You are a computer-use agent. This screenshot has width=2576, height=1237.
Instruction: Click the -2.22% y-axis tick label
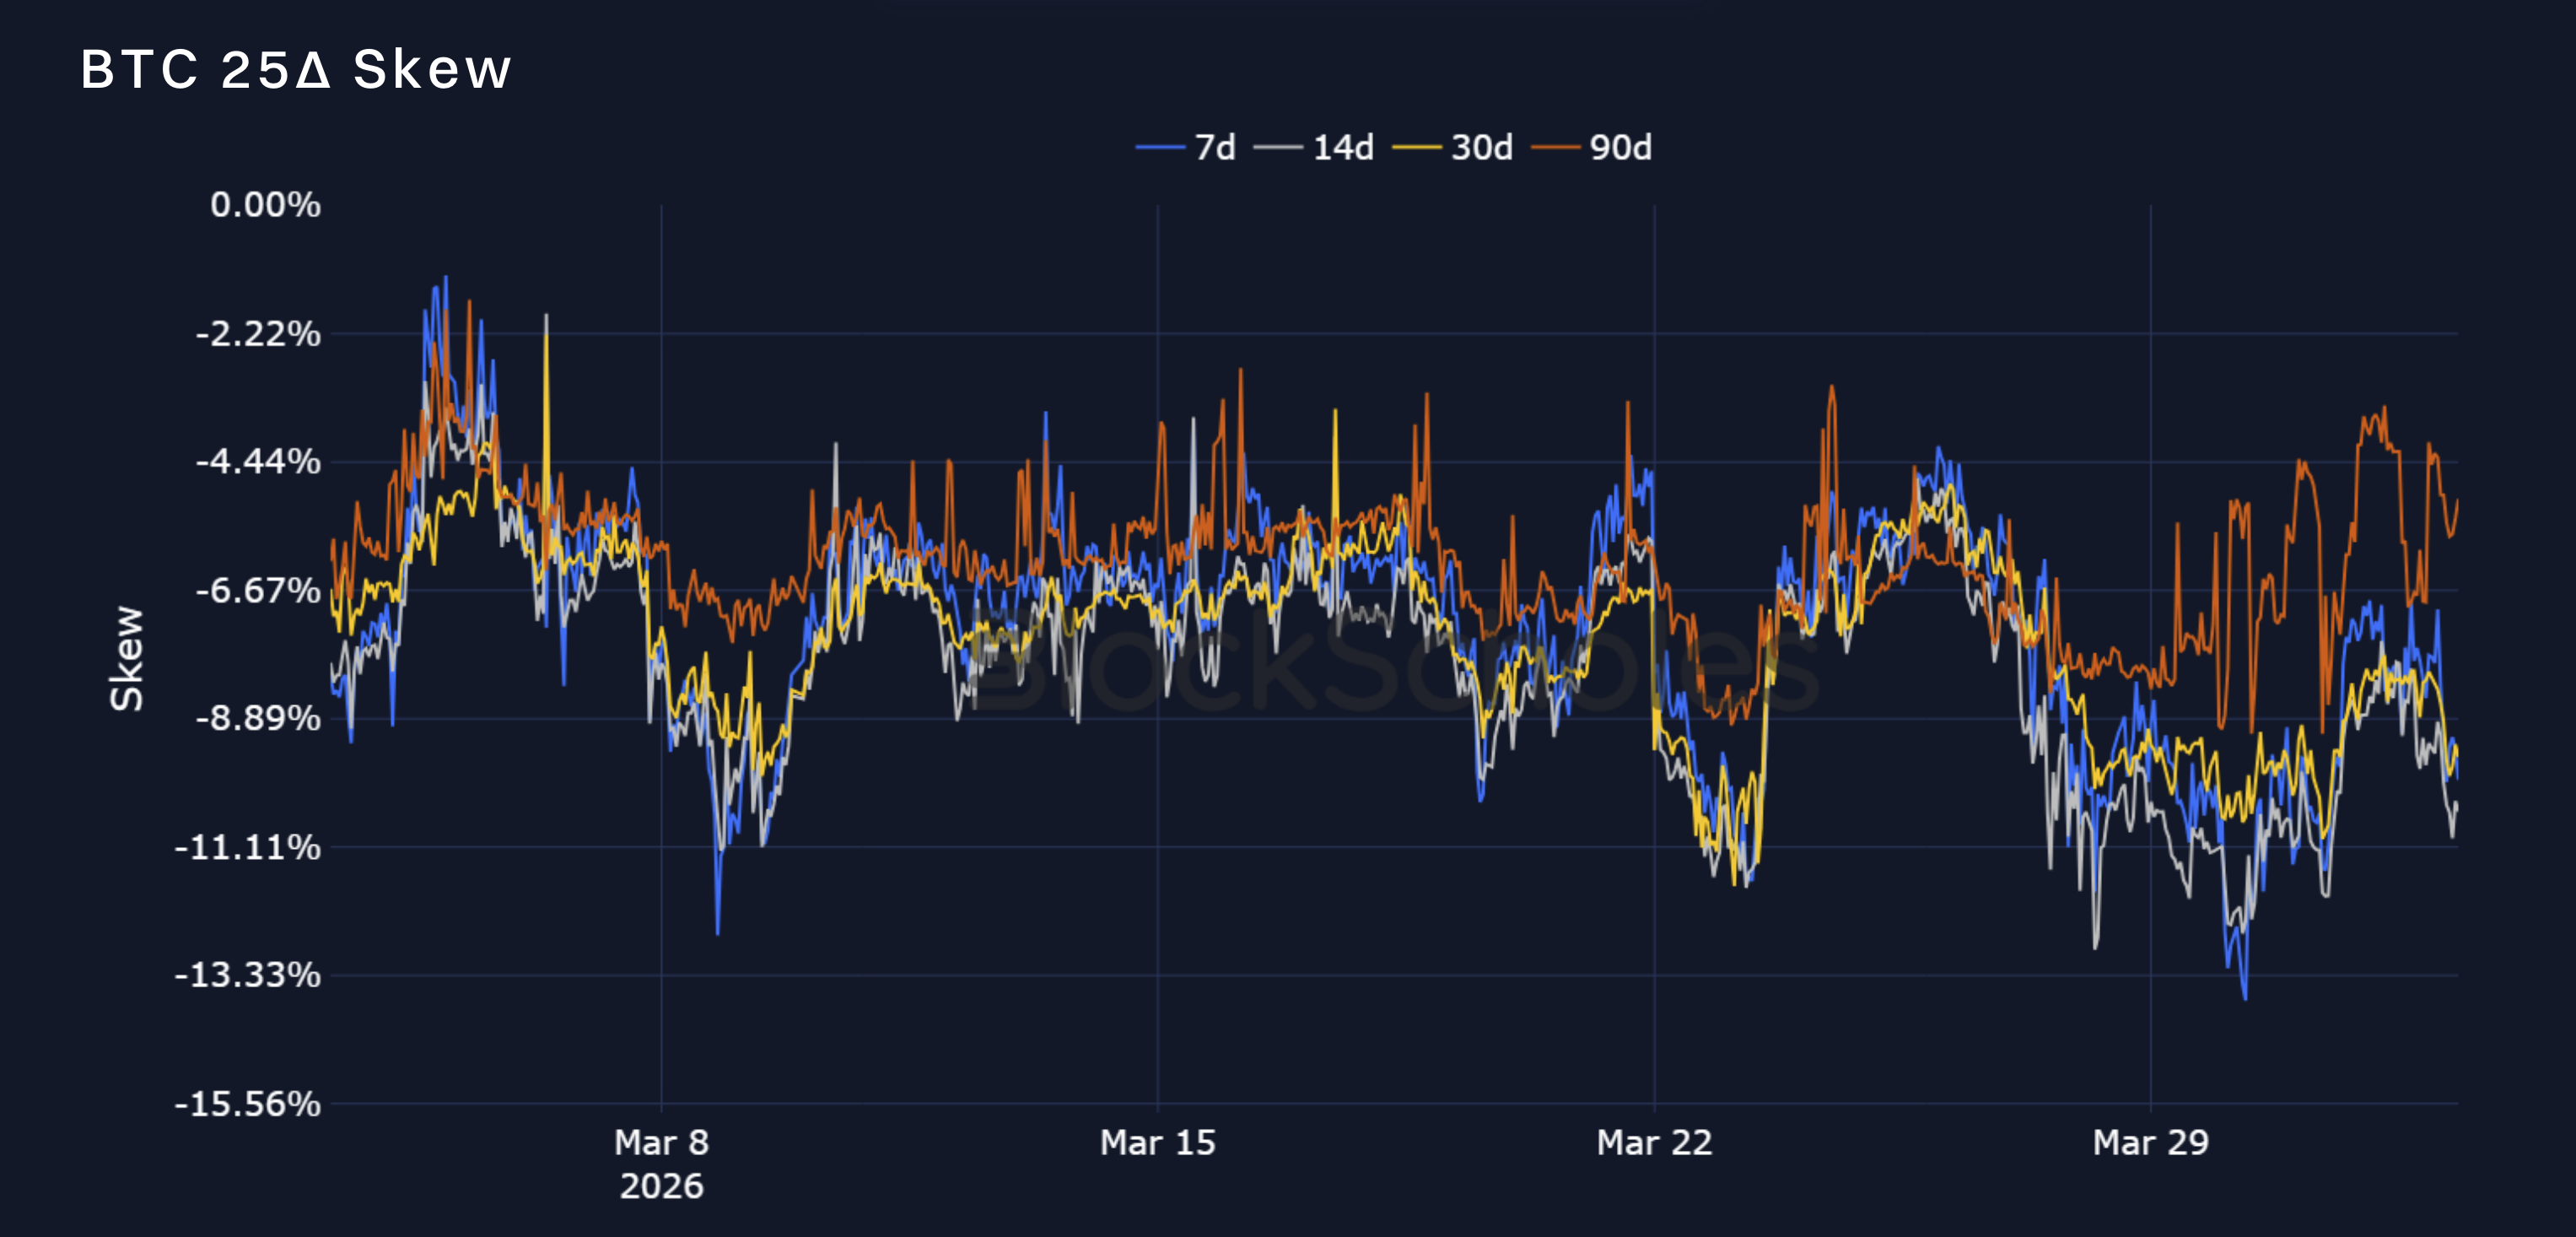[x=258, y=333]
